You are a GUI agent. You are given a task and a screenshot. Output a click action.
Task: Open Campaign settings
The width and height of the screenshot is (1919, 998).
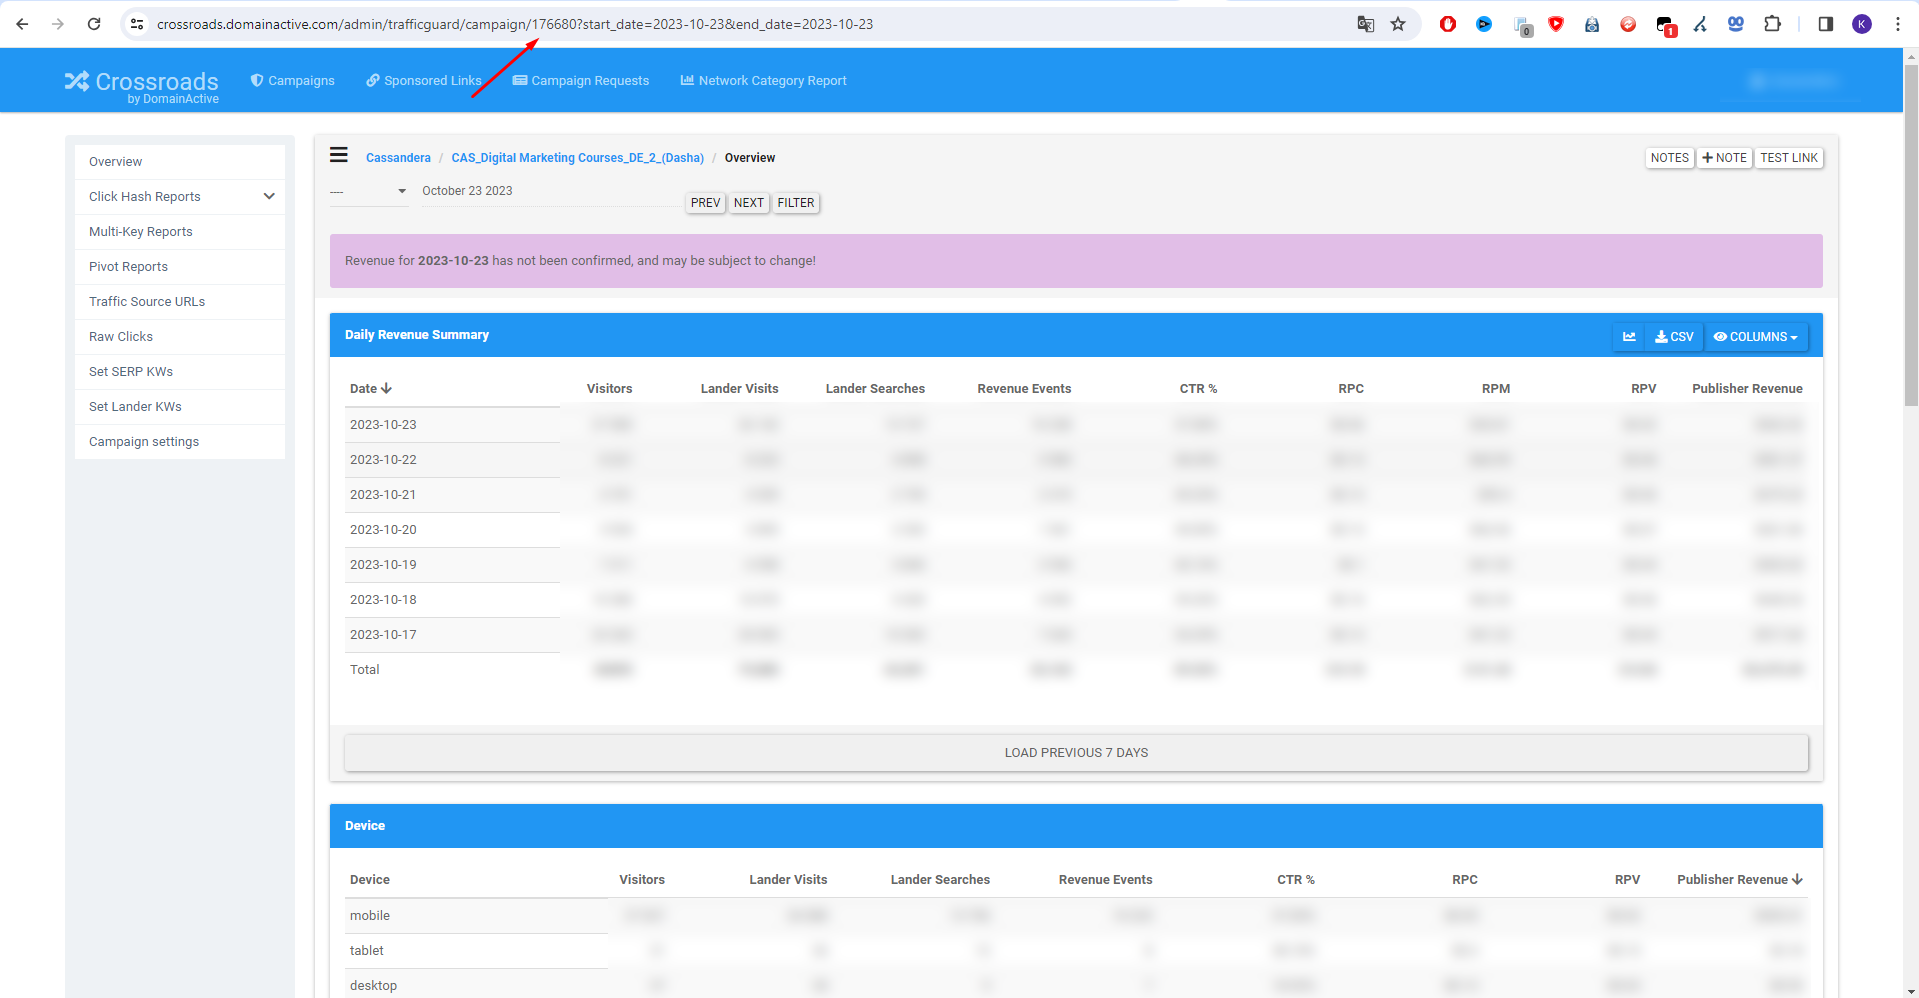180,442
